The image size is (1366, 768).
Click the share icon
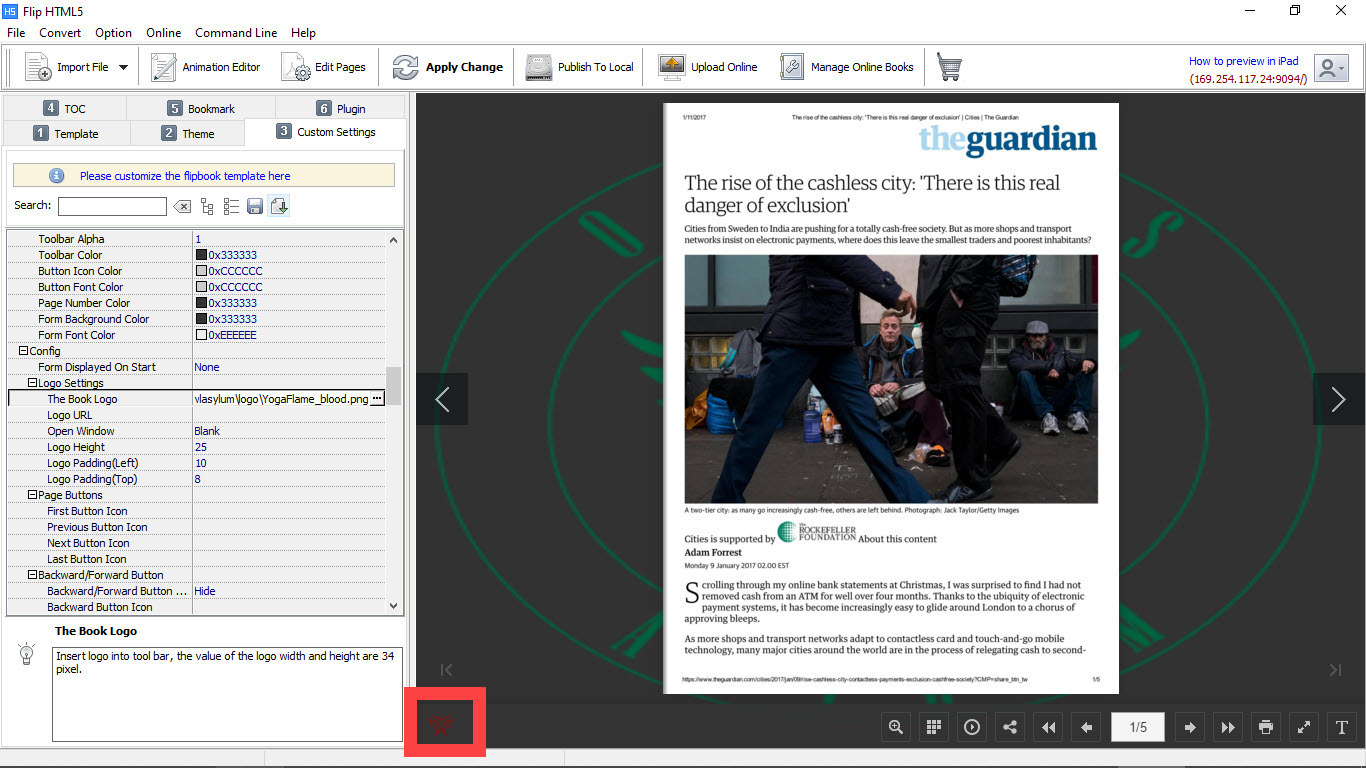pos(1010,727)
